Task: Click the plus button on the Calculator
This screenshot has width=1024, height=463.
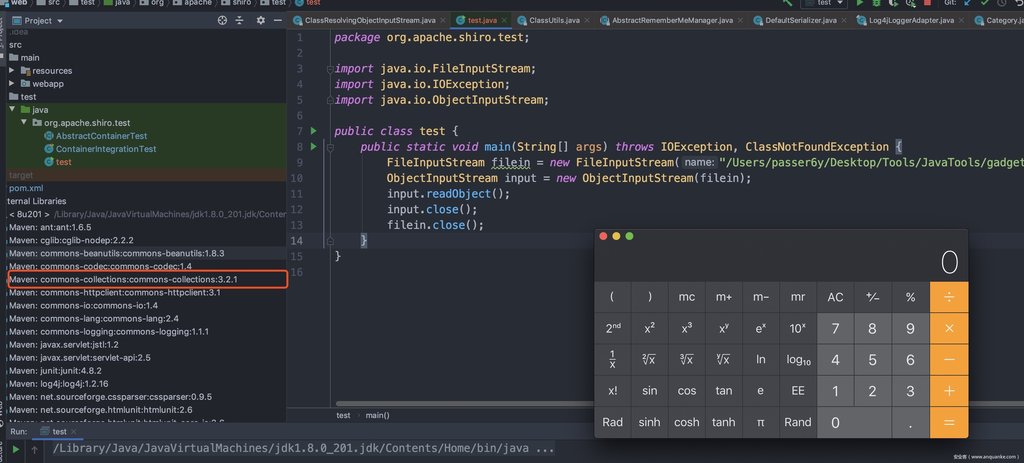Action: click(x=949, y=391)
